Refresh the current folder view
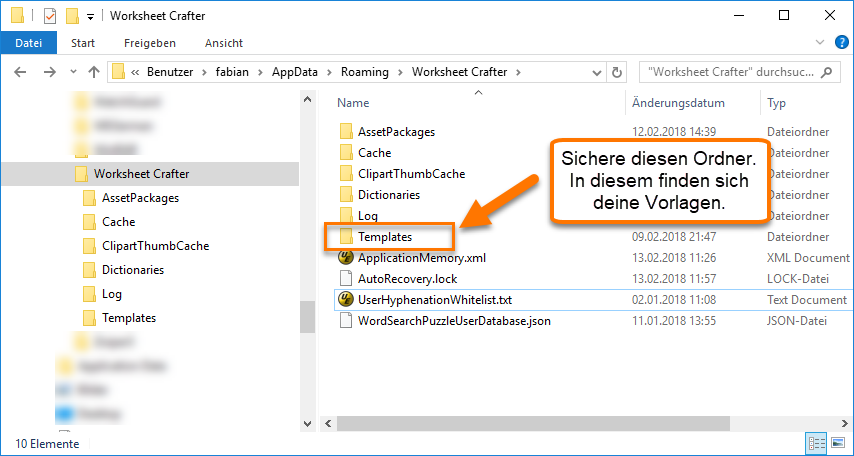 (x=617, y=72)
